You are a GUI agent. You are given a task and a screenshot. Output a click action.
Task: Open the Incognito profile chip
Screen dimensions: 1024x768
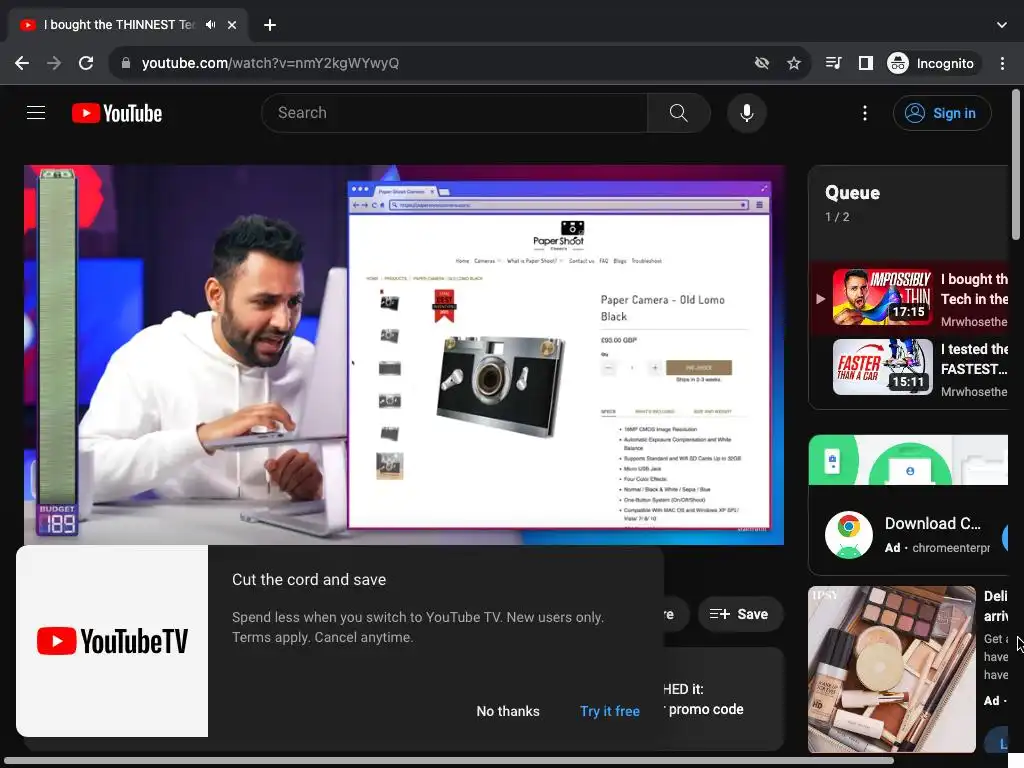click(933, 63)
